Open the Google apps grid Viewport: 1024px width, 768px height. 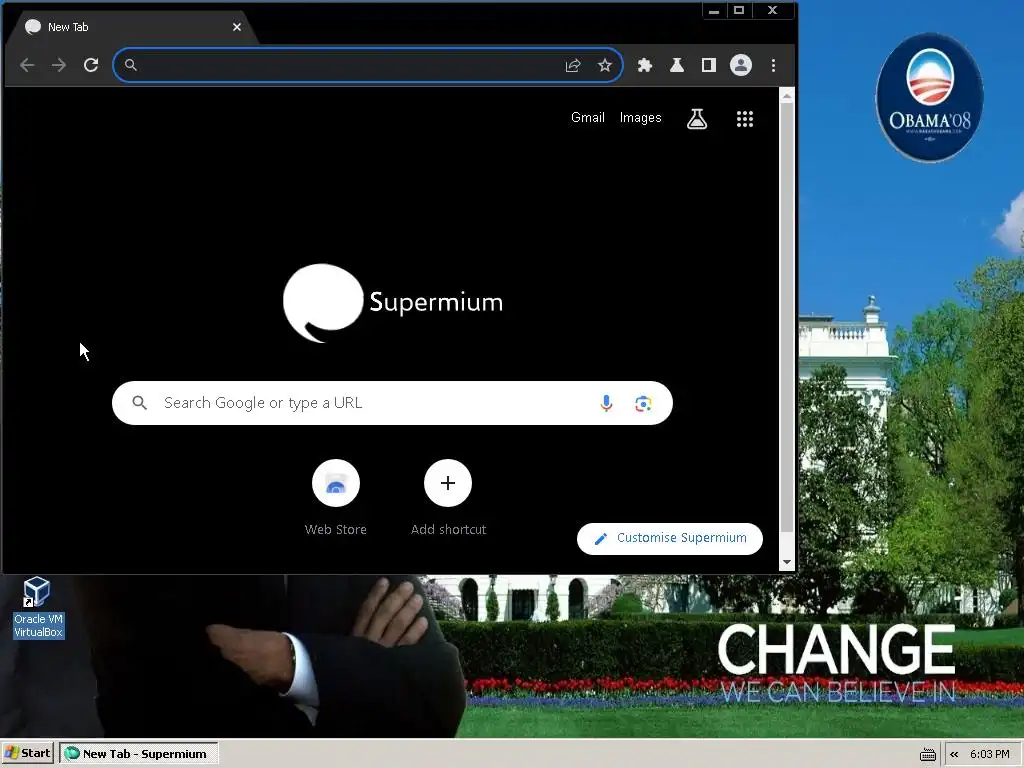click(744, 119)
